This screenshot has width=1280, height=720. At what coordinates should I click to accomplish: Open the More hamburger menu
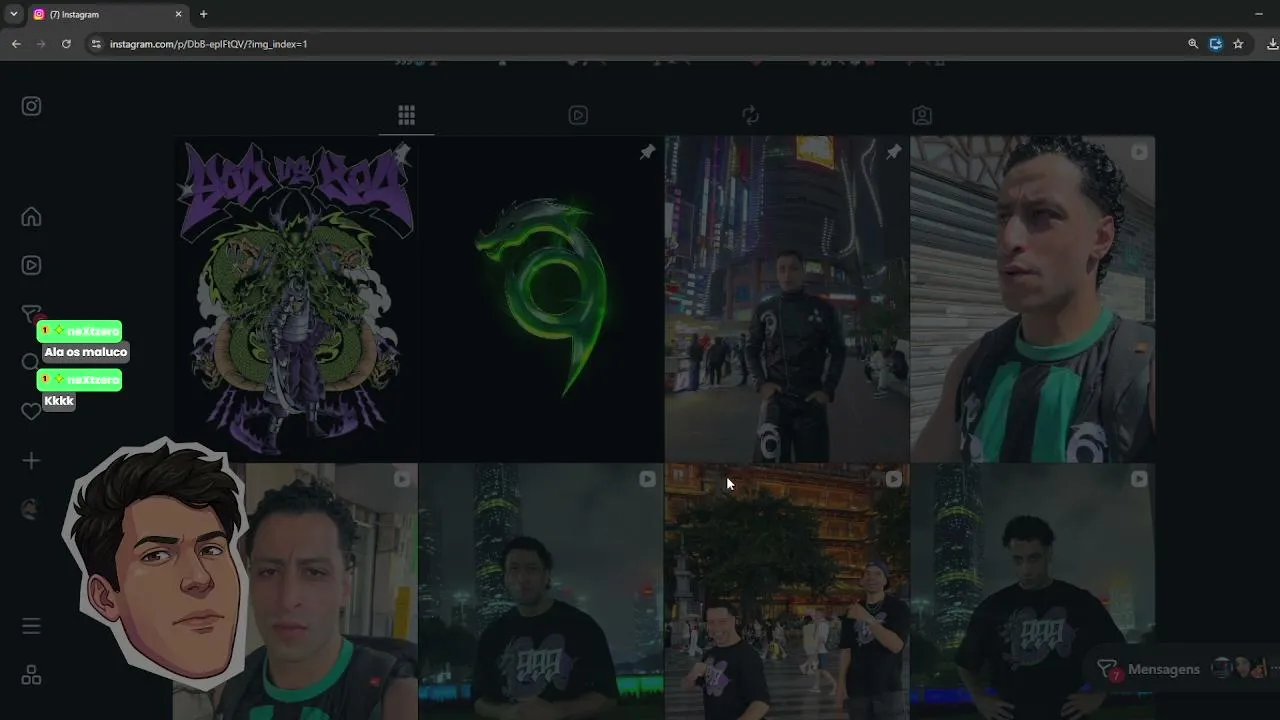click(x=32, y=626)
